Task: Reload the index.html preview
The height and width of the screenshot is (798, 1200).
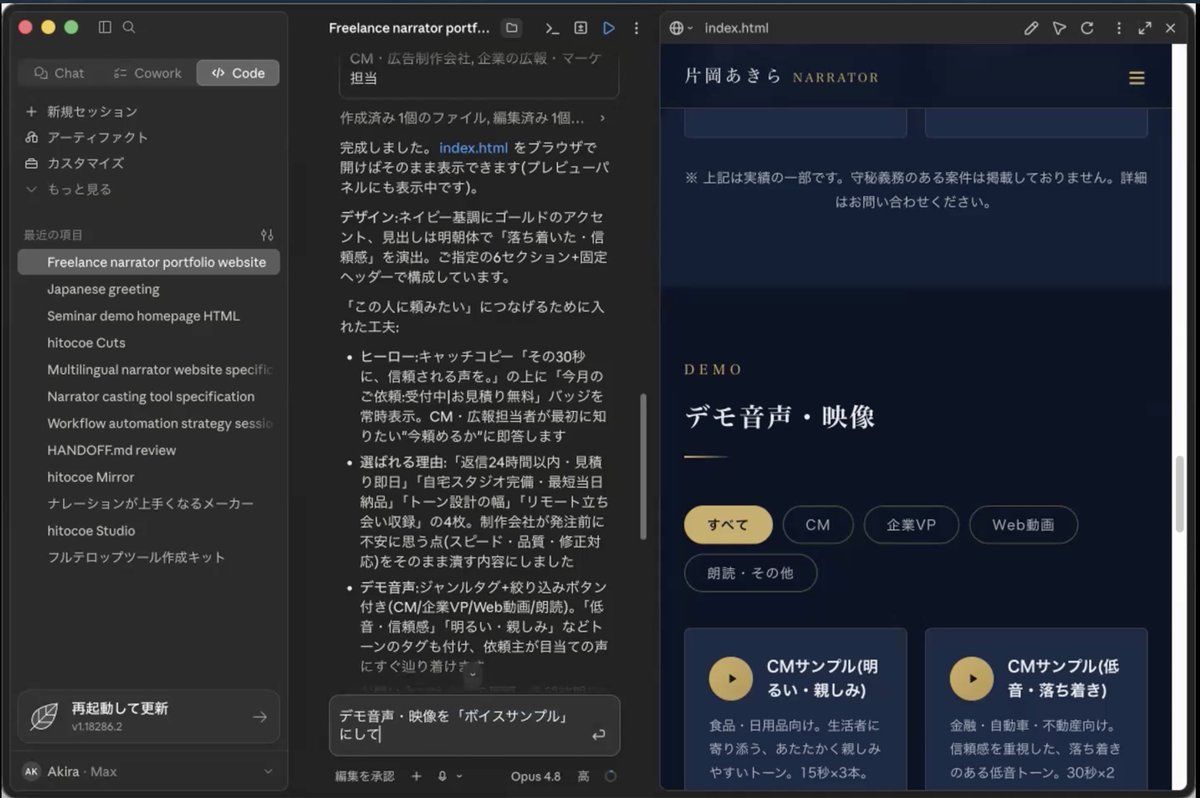Action: pyautogui.click(x=1087, y=28)
